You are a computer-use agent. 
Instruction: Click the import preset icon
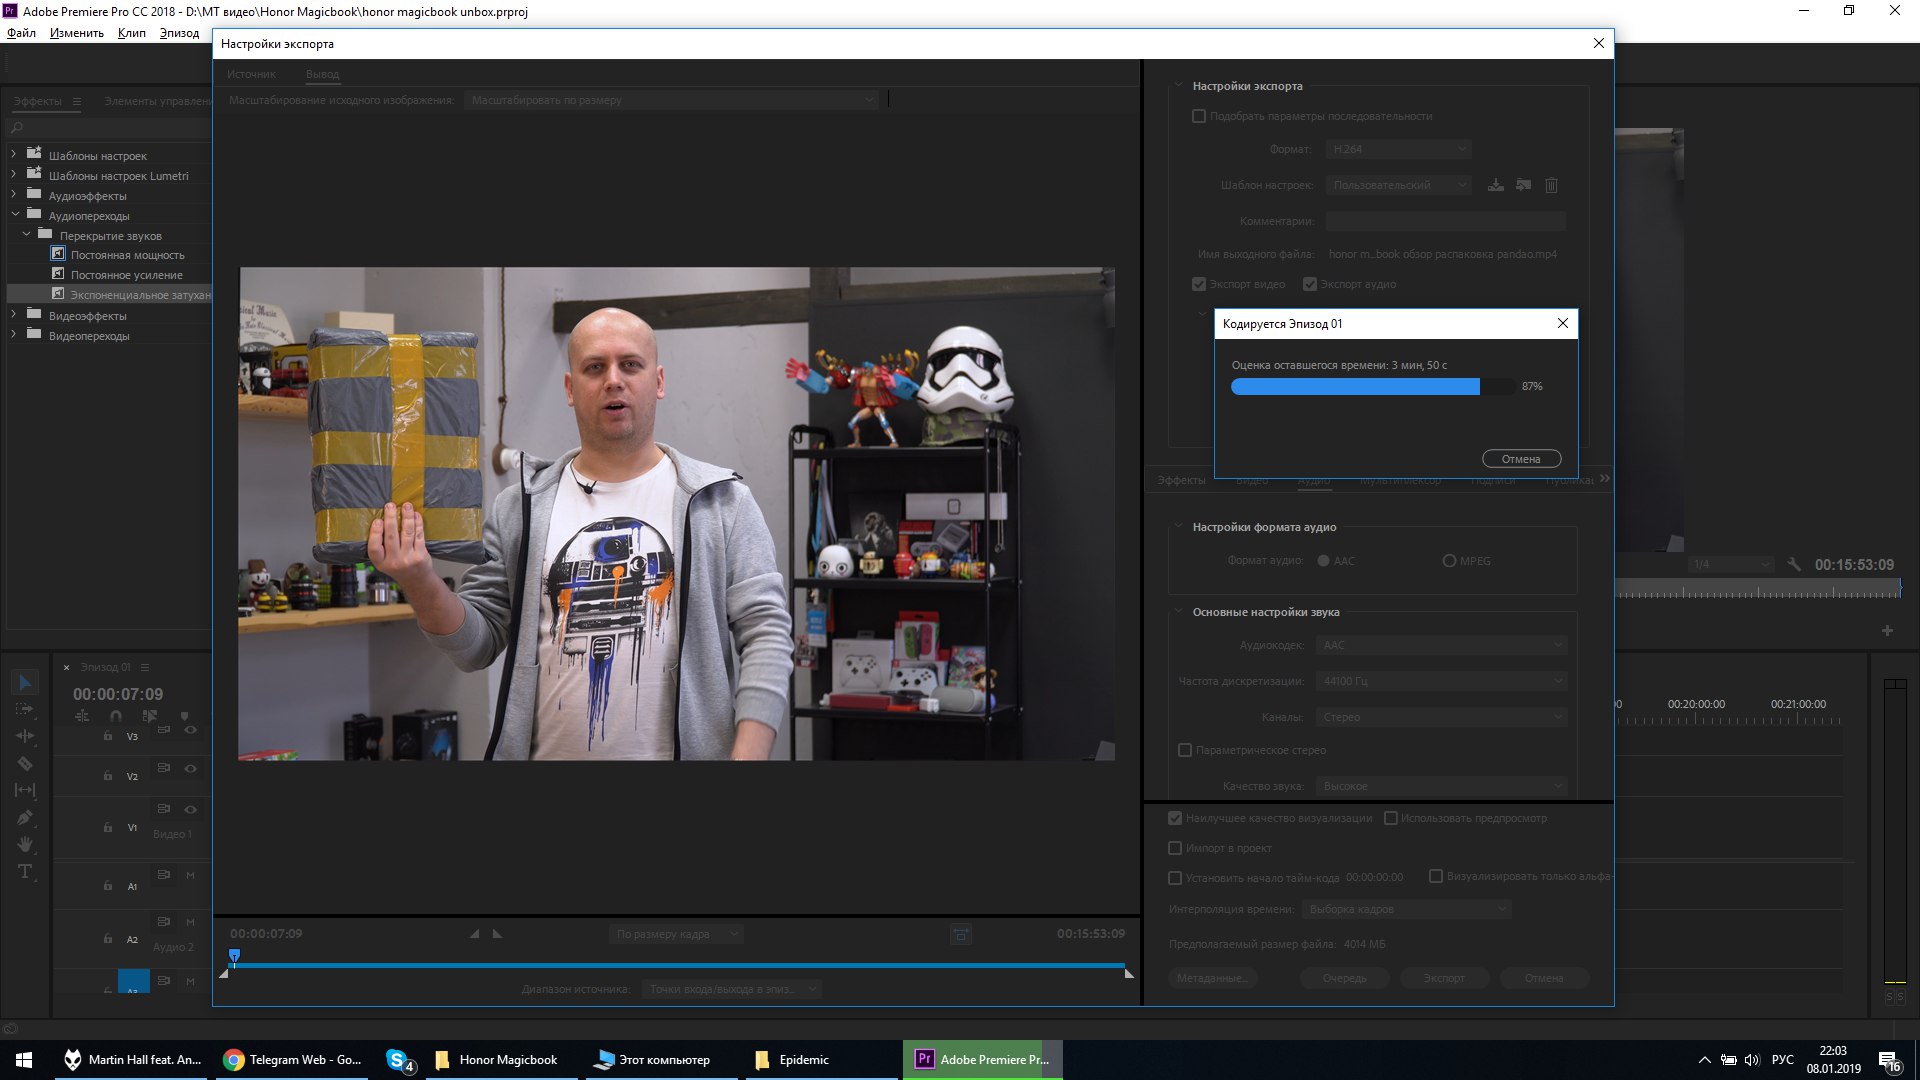1523,185
